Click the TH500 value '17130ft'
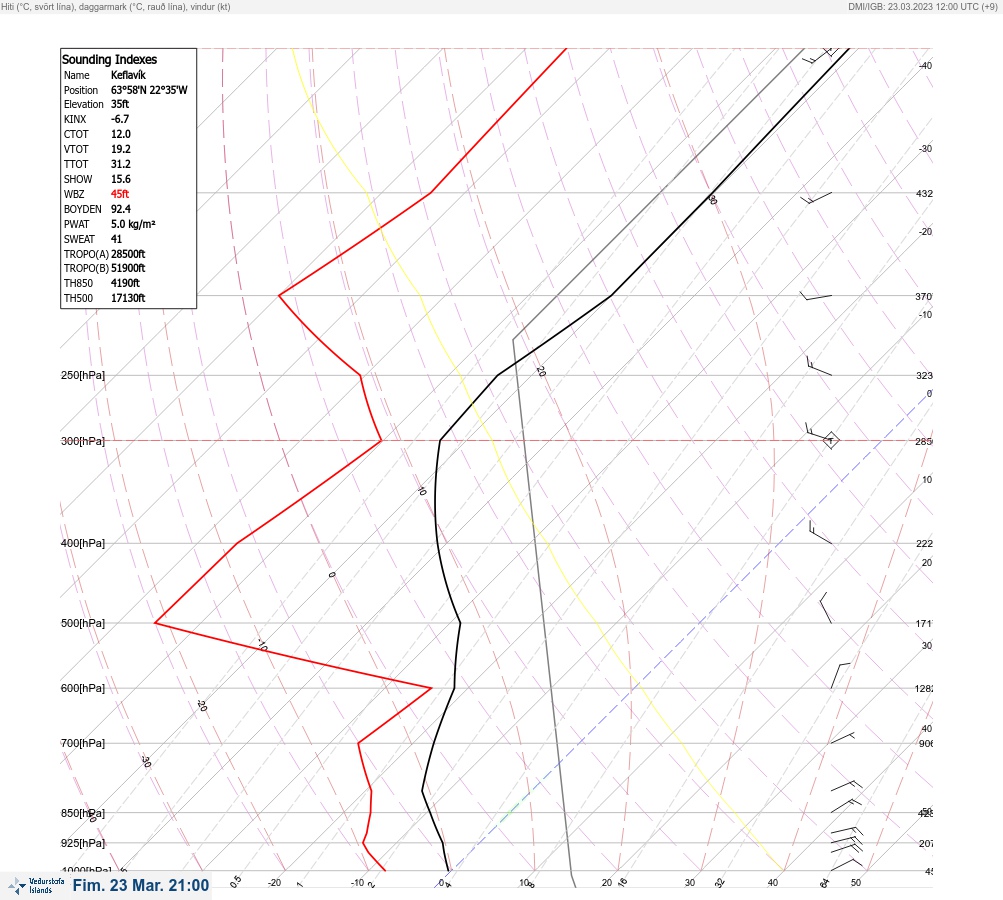The height and width of the screenshot is (900, 1003). coord(128,298)
